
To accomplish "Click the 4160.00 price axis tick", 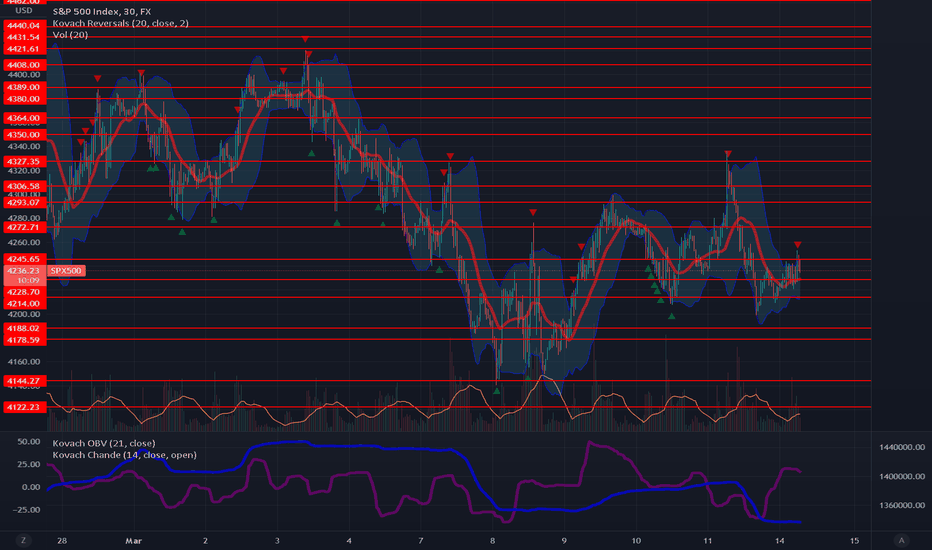I will [24, 362].
